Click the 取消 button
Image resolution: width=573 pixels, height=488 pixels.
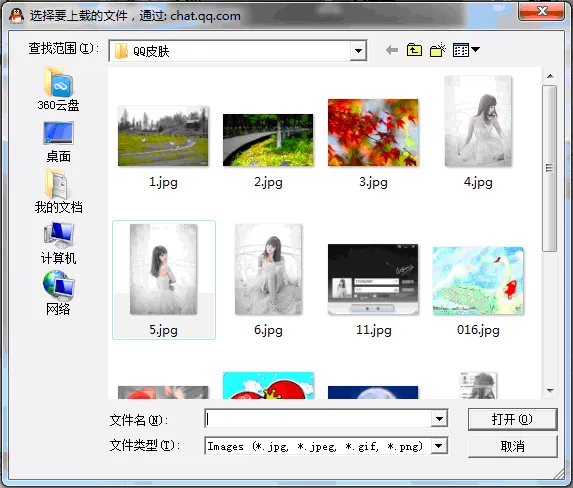click(x=512, y=446)
